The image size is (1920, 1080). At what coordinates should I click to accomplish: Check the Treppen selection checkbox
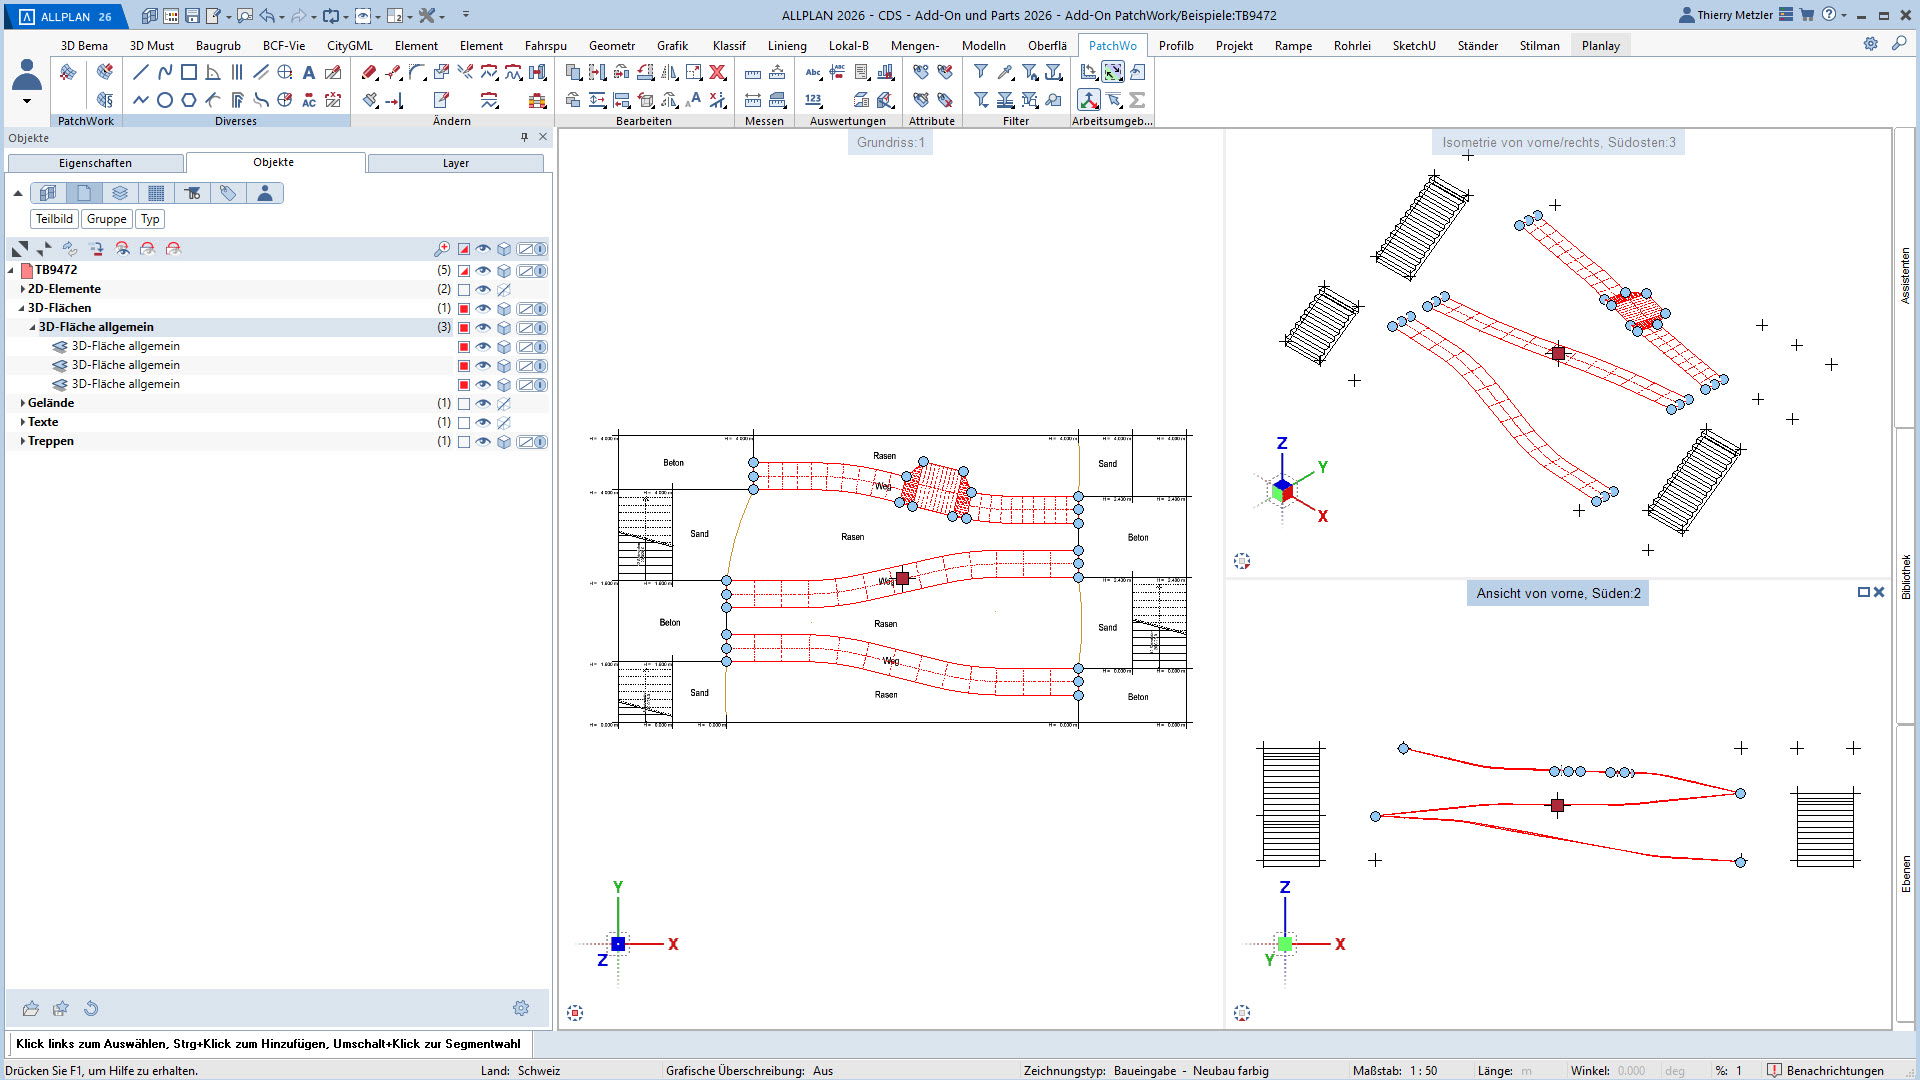click(x=464, y=441)
